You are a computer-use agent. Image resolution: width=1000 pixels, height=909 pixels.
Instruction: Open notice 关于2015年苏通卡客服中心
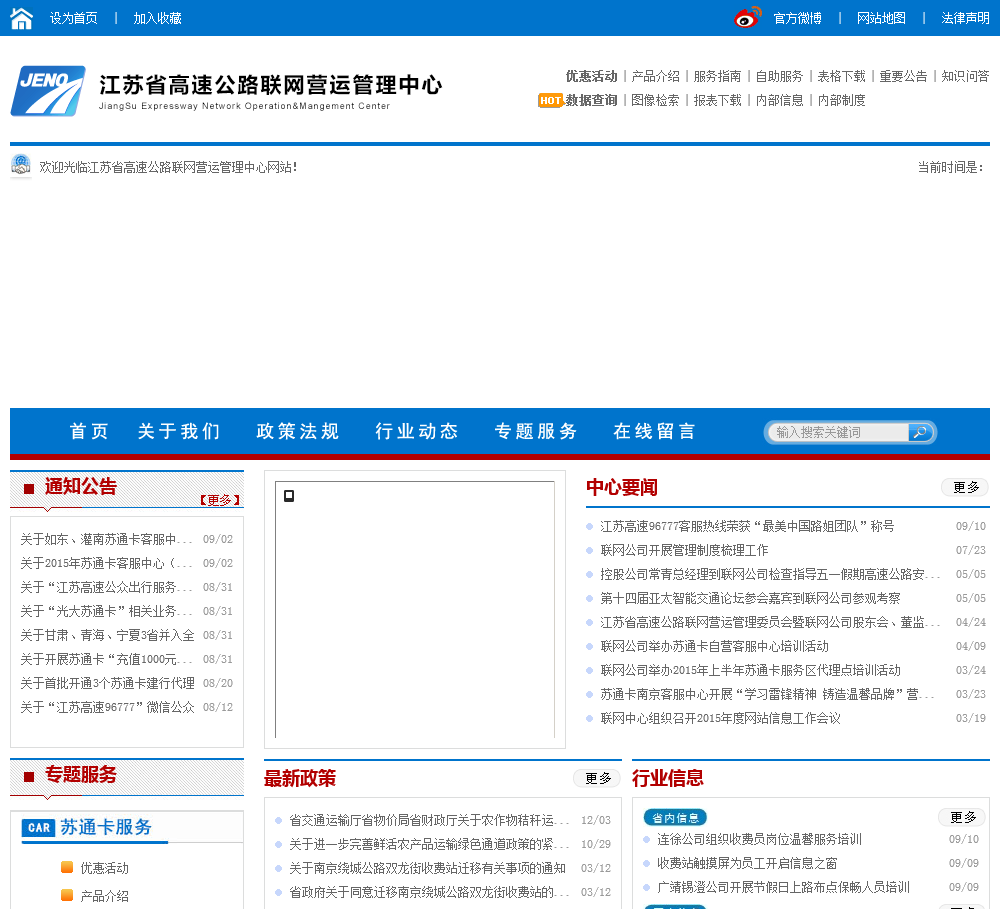point(106,563)
